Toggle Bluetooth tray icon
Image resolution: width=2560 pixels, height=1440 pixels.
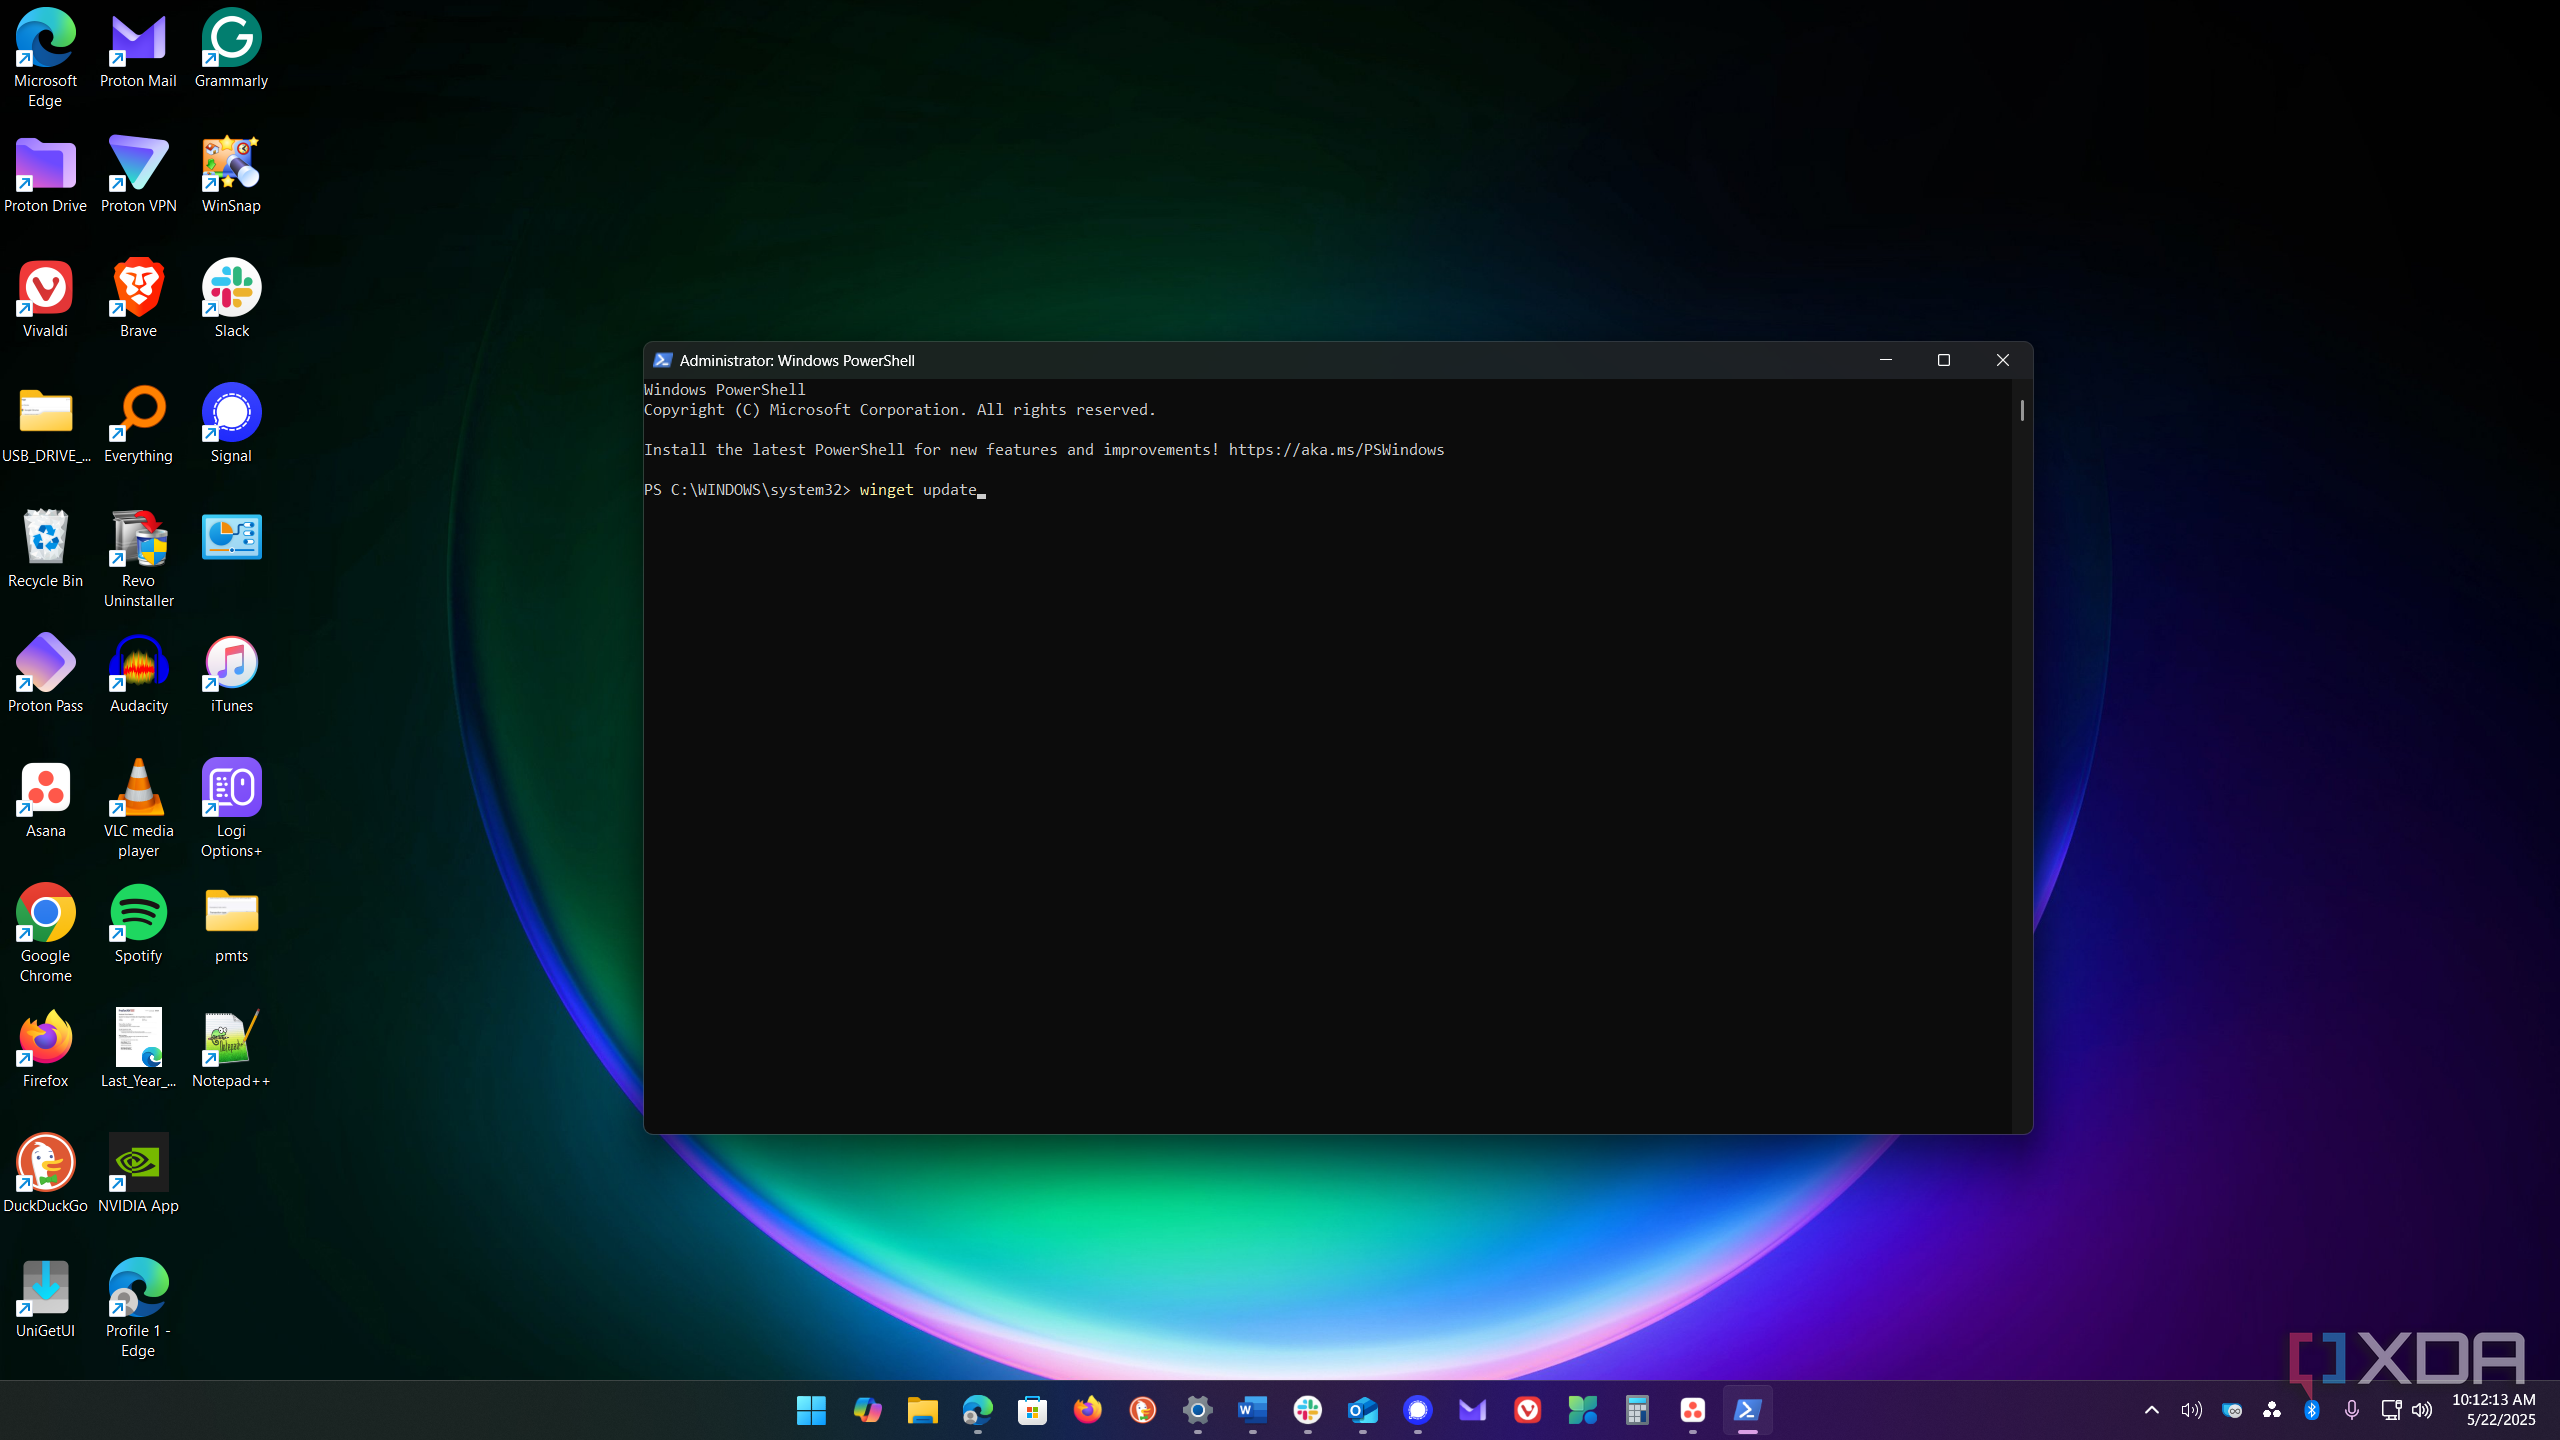coord(2311,1410)
